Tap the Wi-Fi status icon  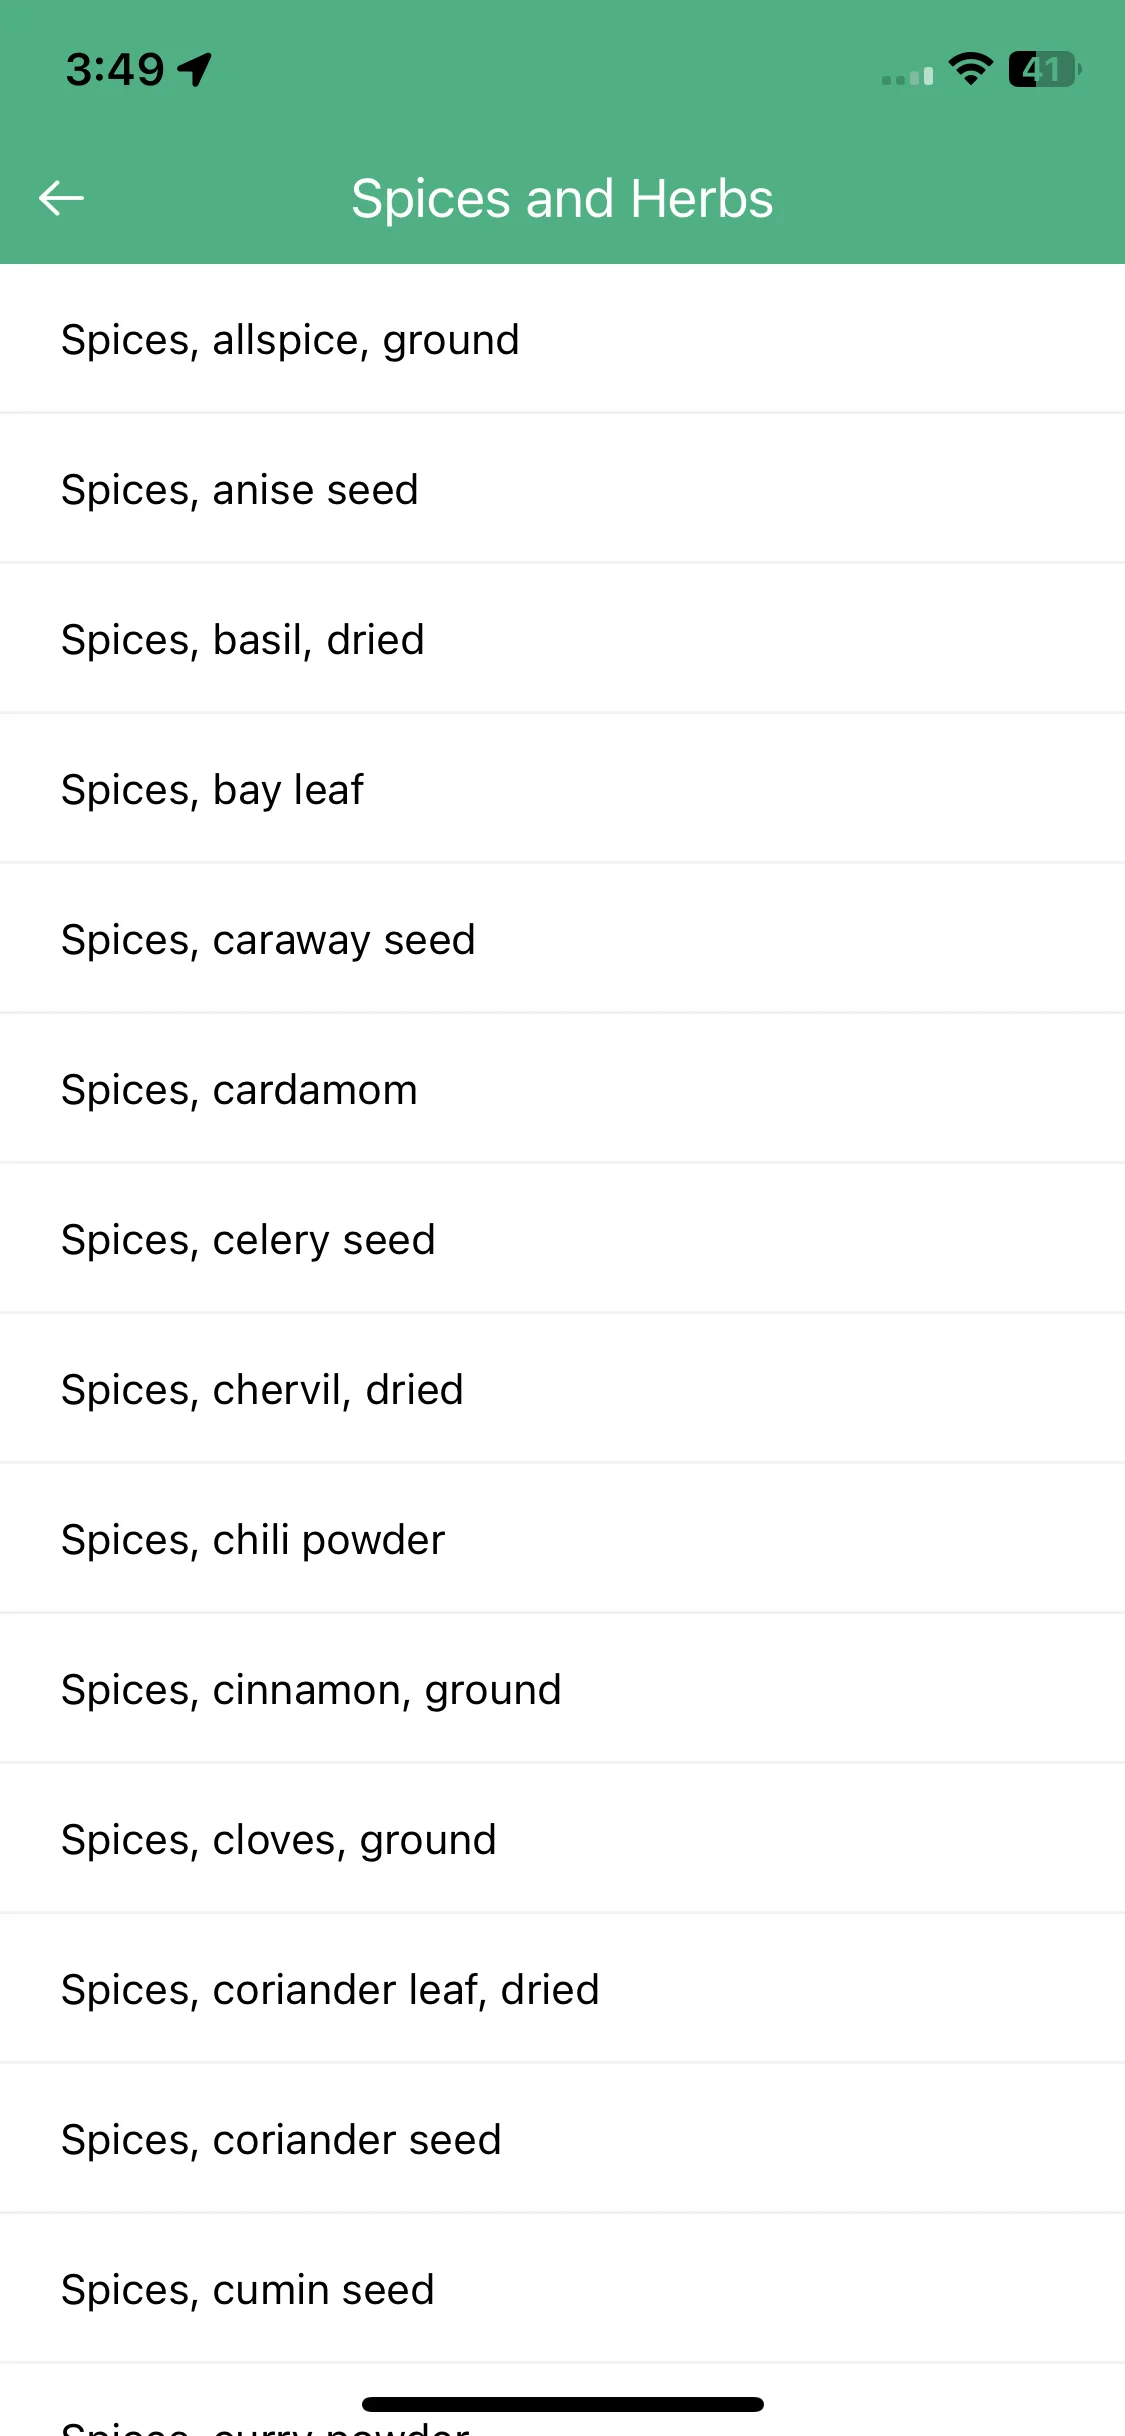[x=970, y=69]
